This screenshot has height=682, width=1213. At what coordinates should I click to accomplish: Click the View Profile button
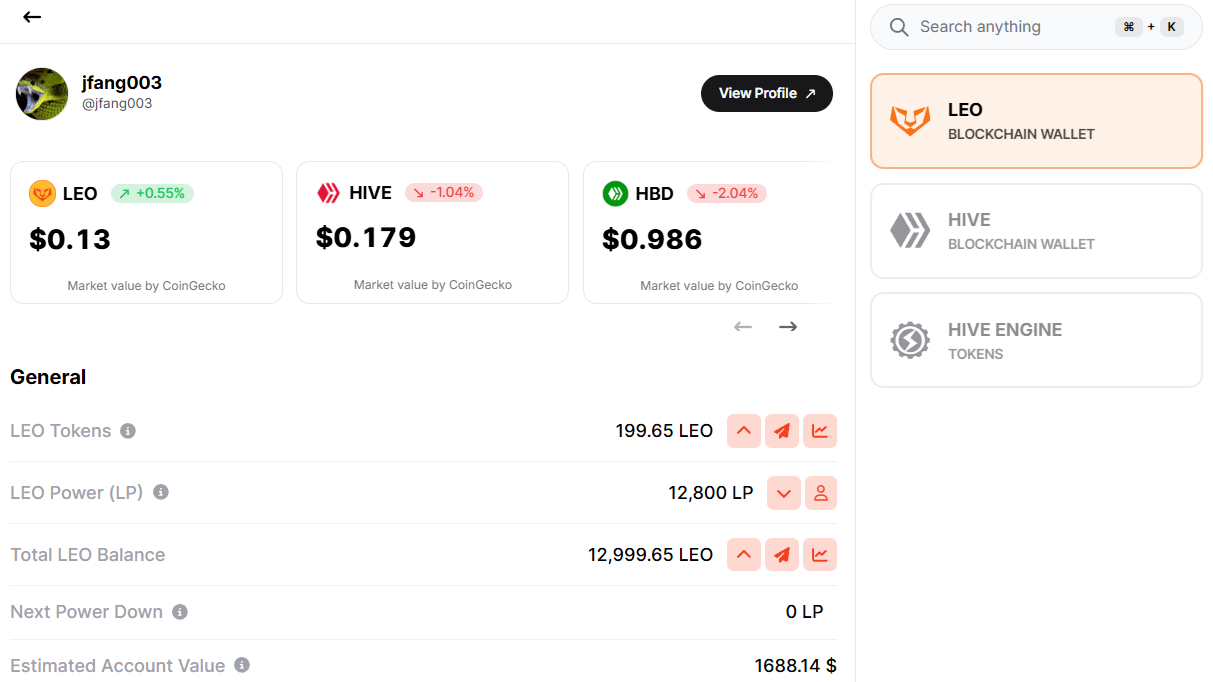click(766, 93)
